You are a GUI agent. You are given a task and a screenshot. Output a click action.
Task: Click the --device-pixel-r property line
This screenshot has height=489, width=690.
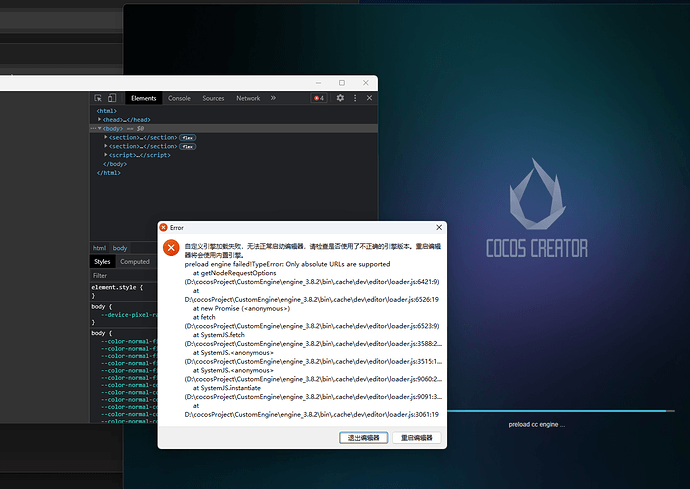click(129, 315)
